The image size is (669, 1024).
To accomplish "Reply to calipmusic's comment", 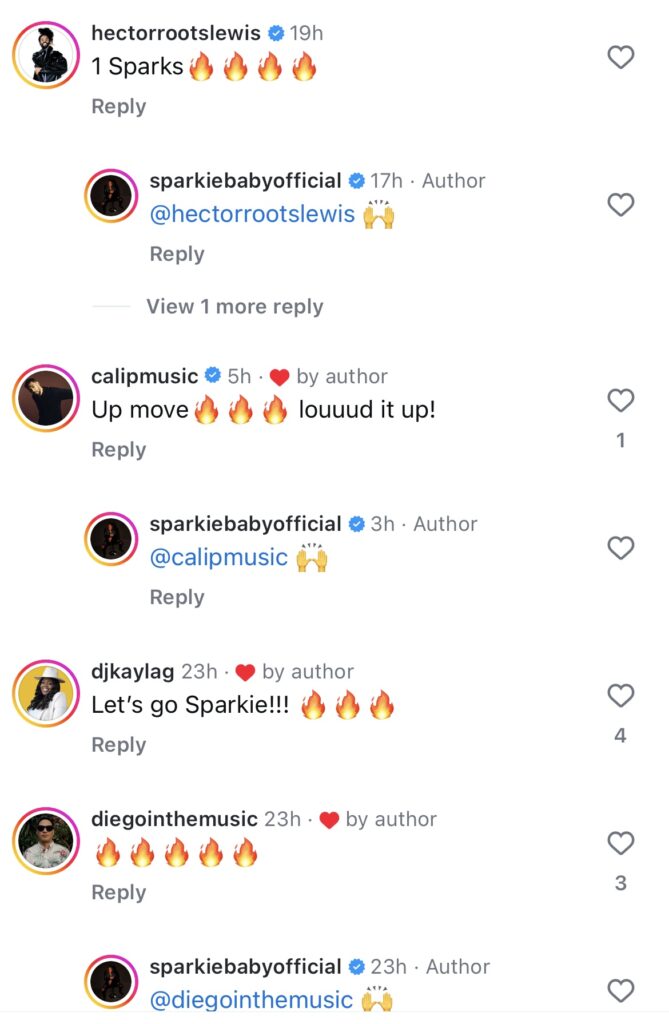I will coord(118,450).
